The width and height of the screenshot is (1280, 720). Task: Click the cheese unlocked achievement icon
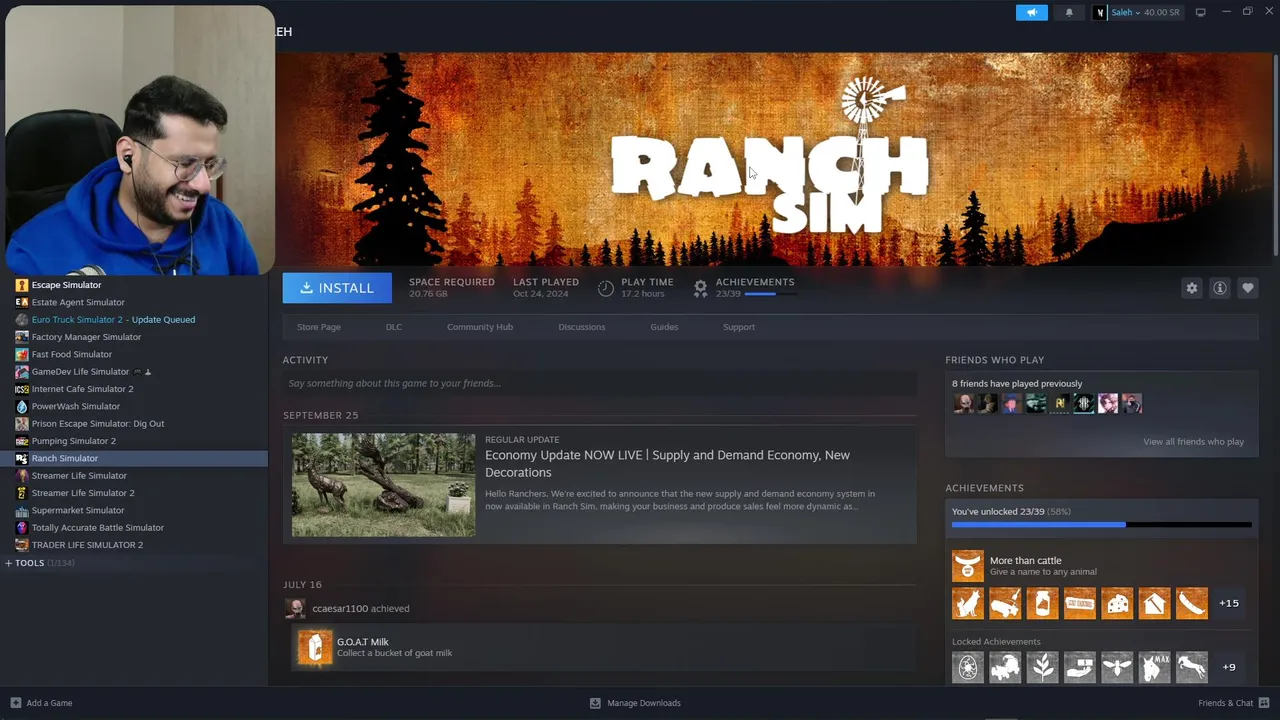[1117, 603]
